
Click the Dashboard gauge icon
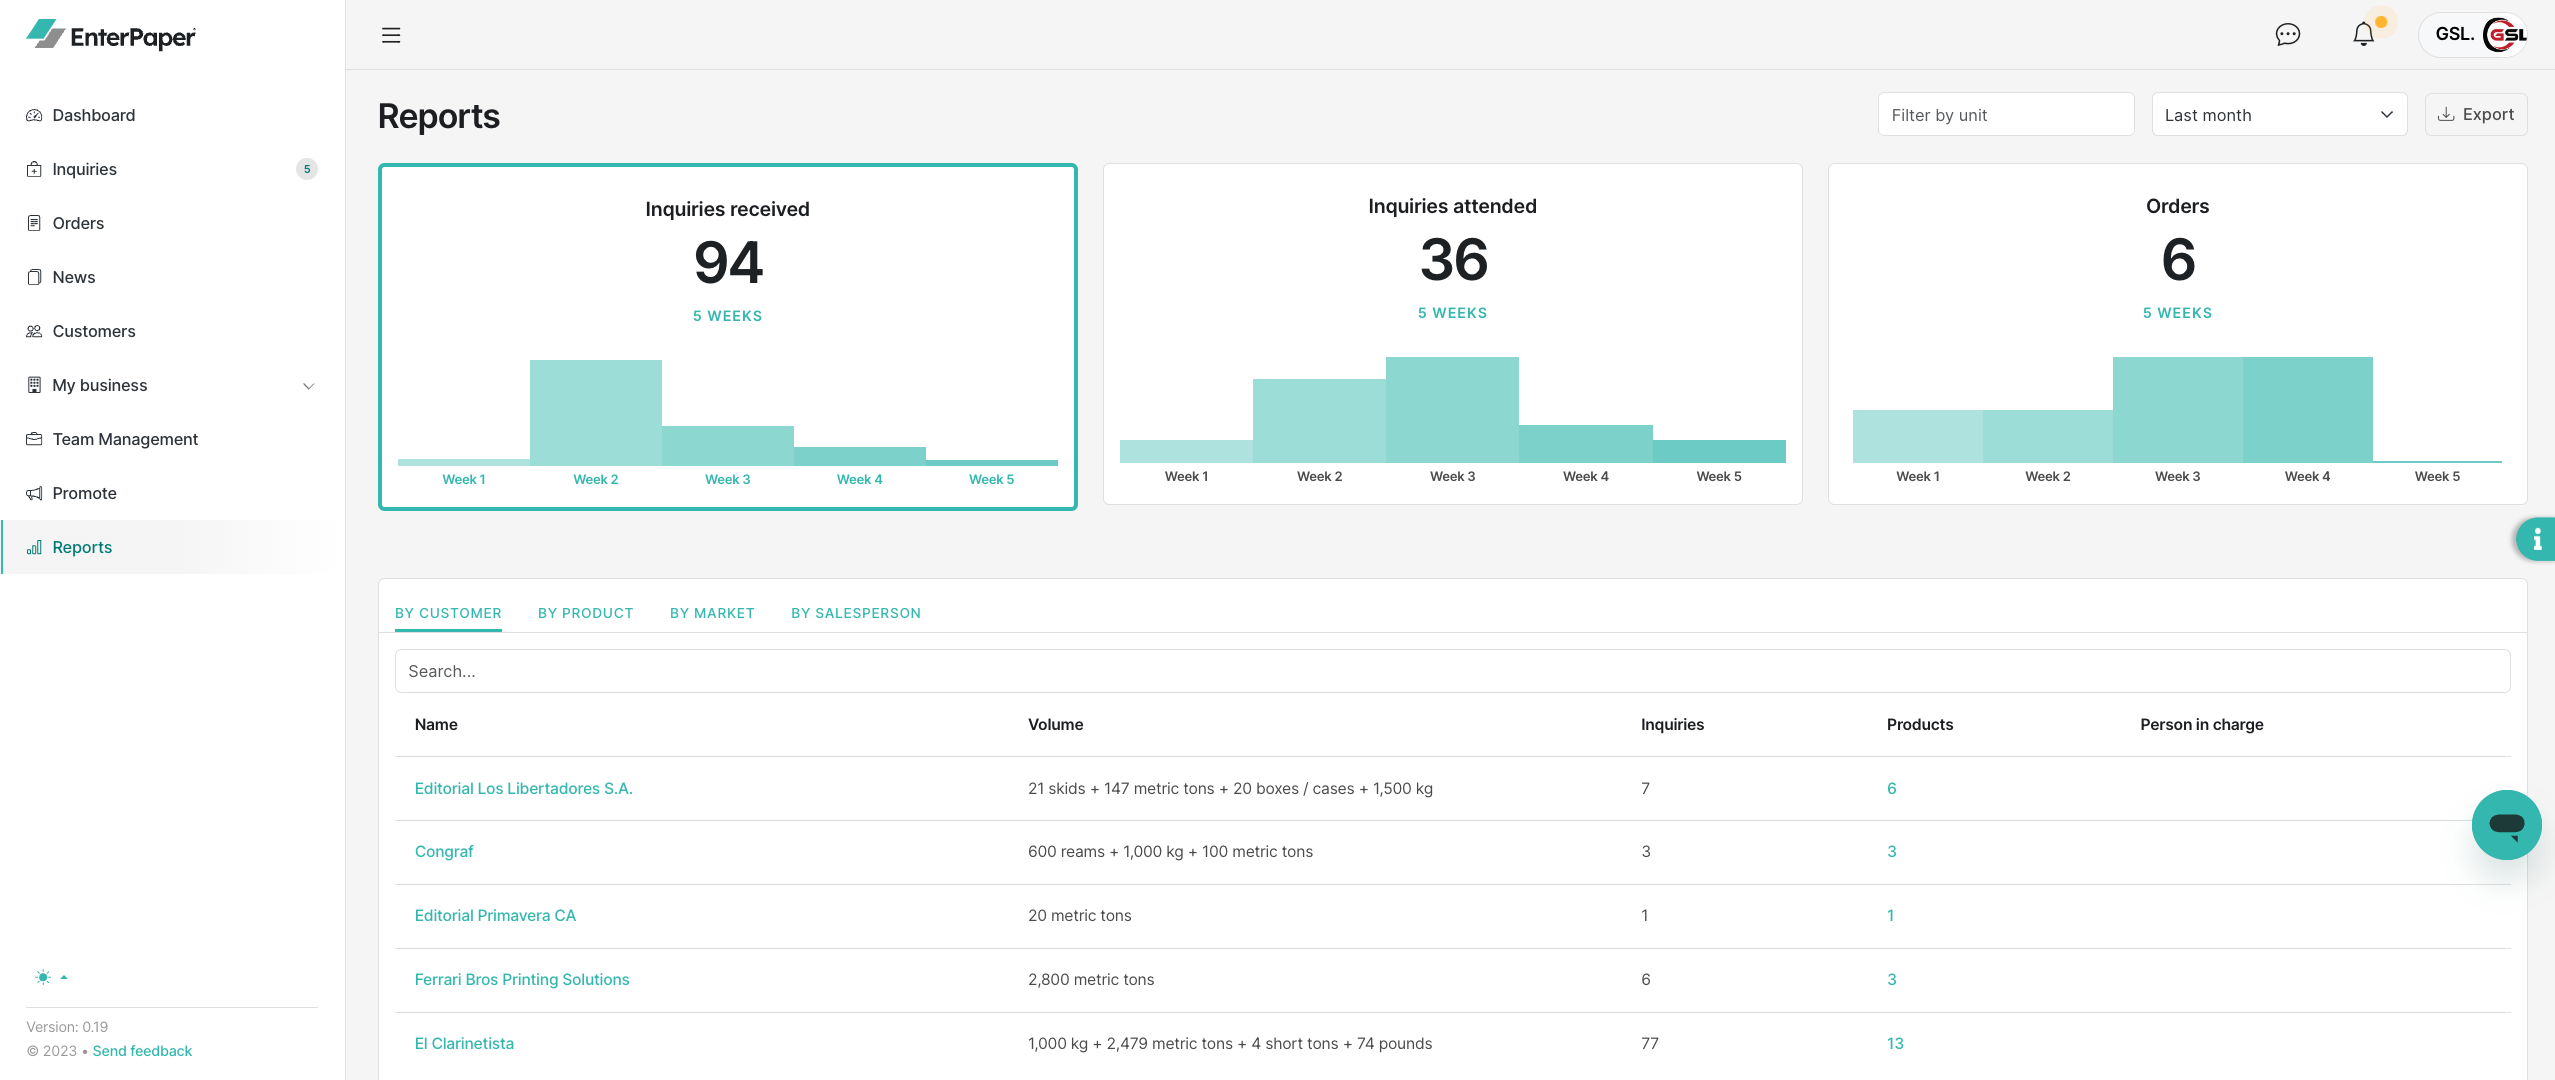click(34, 115)
